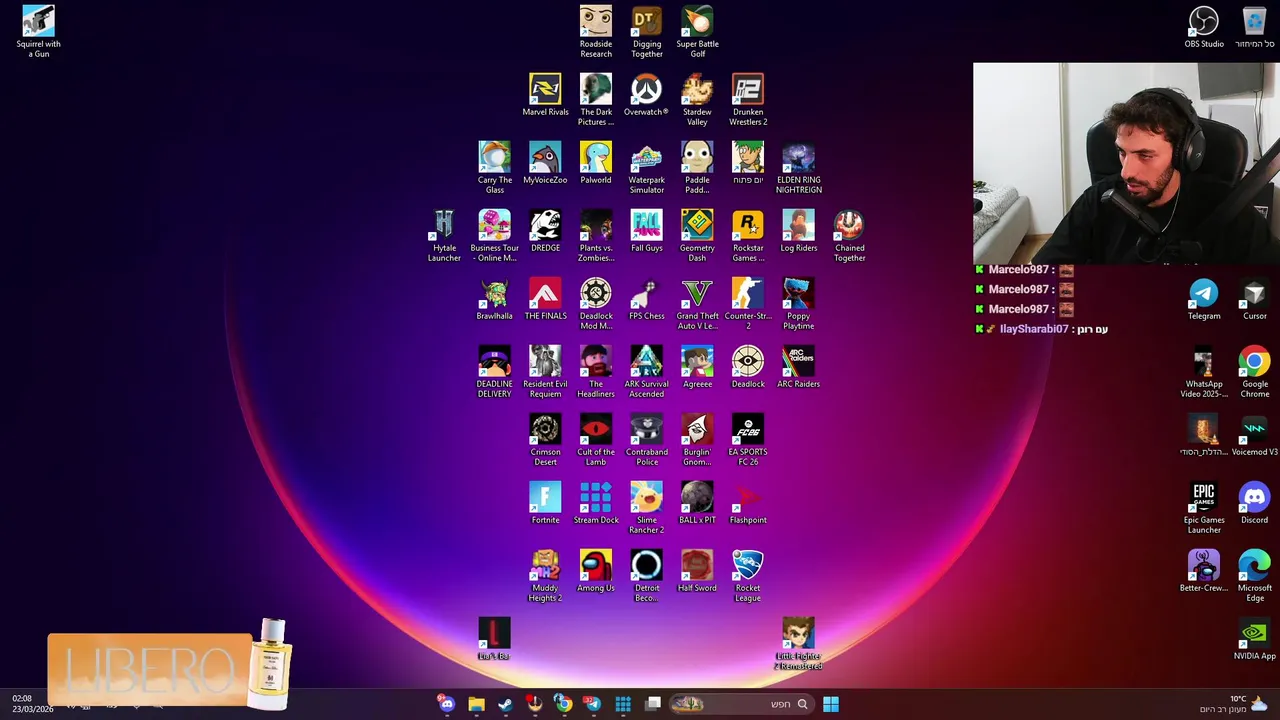Open the Deadlock game shortcut
This screenshot has height=720, width=1280.
coord(748,366)
